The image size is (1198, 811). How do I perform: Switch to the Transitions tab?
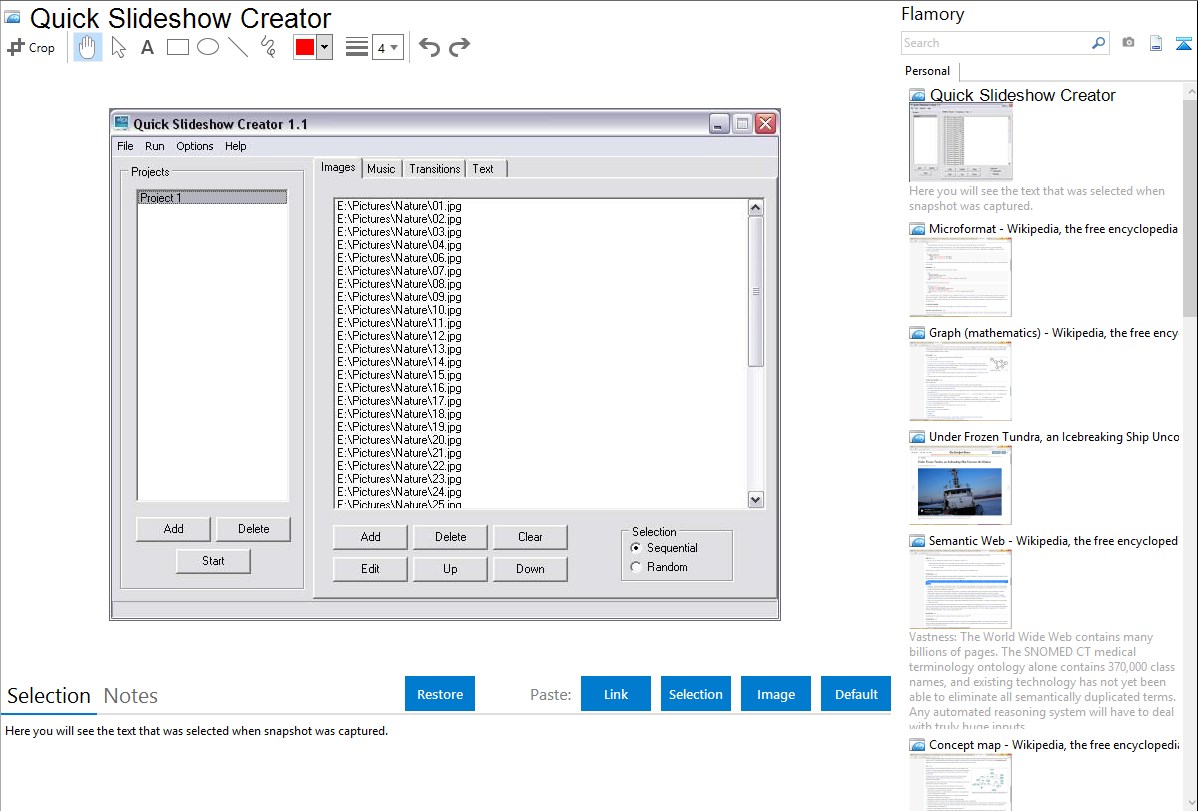tap(435, 169)
